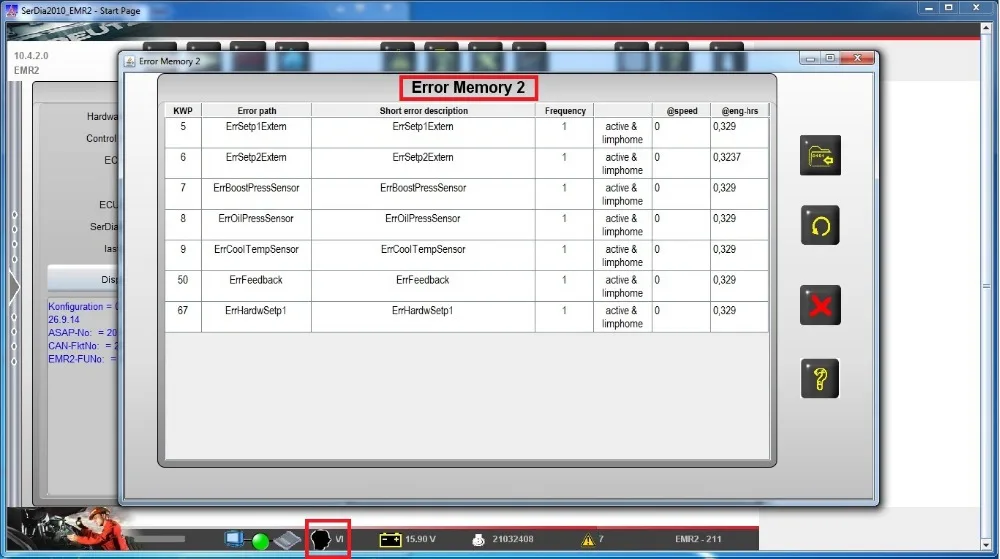Minimize the Error Memory 2 dialog
This screenshot has width=1000, height=559.
pyautogui.click(x=811, y=59)
